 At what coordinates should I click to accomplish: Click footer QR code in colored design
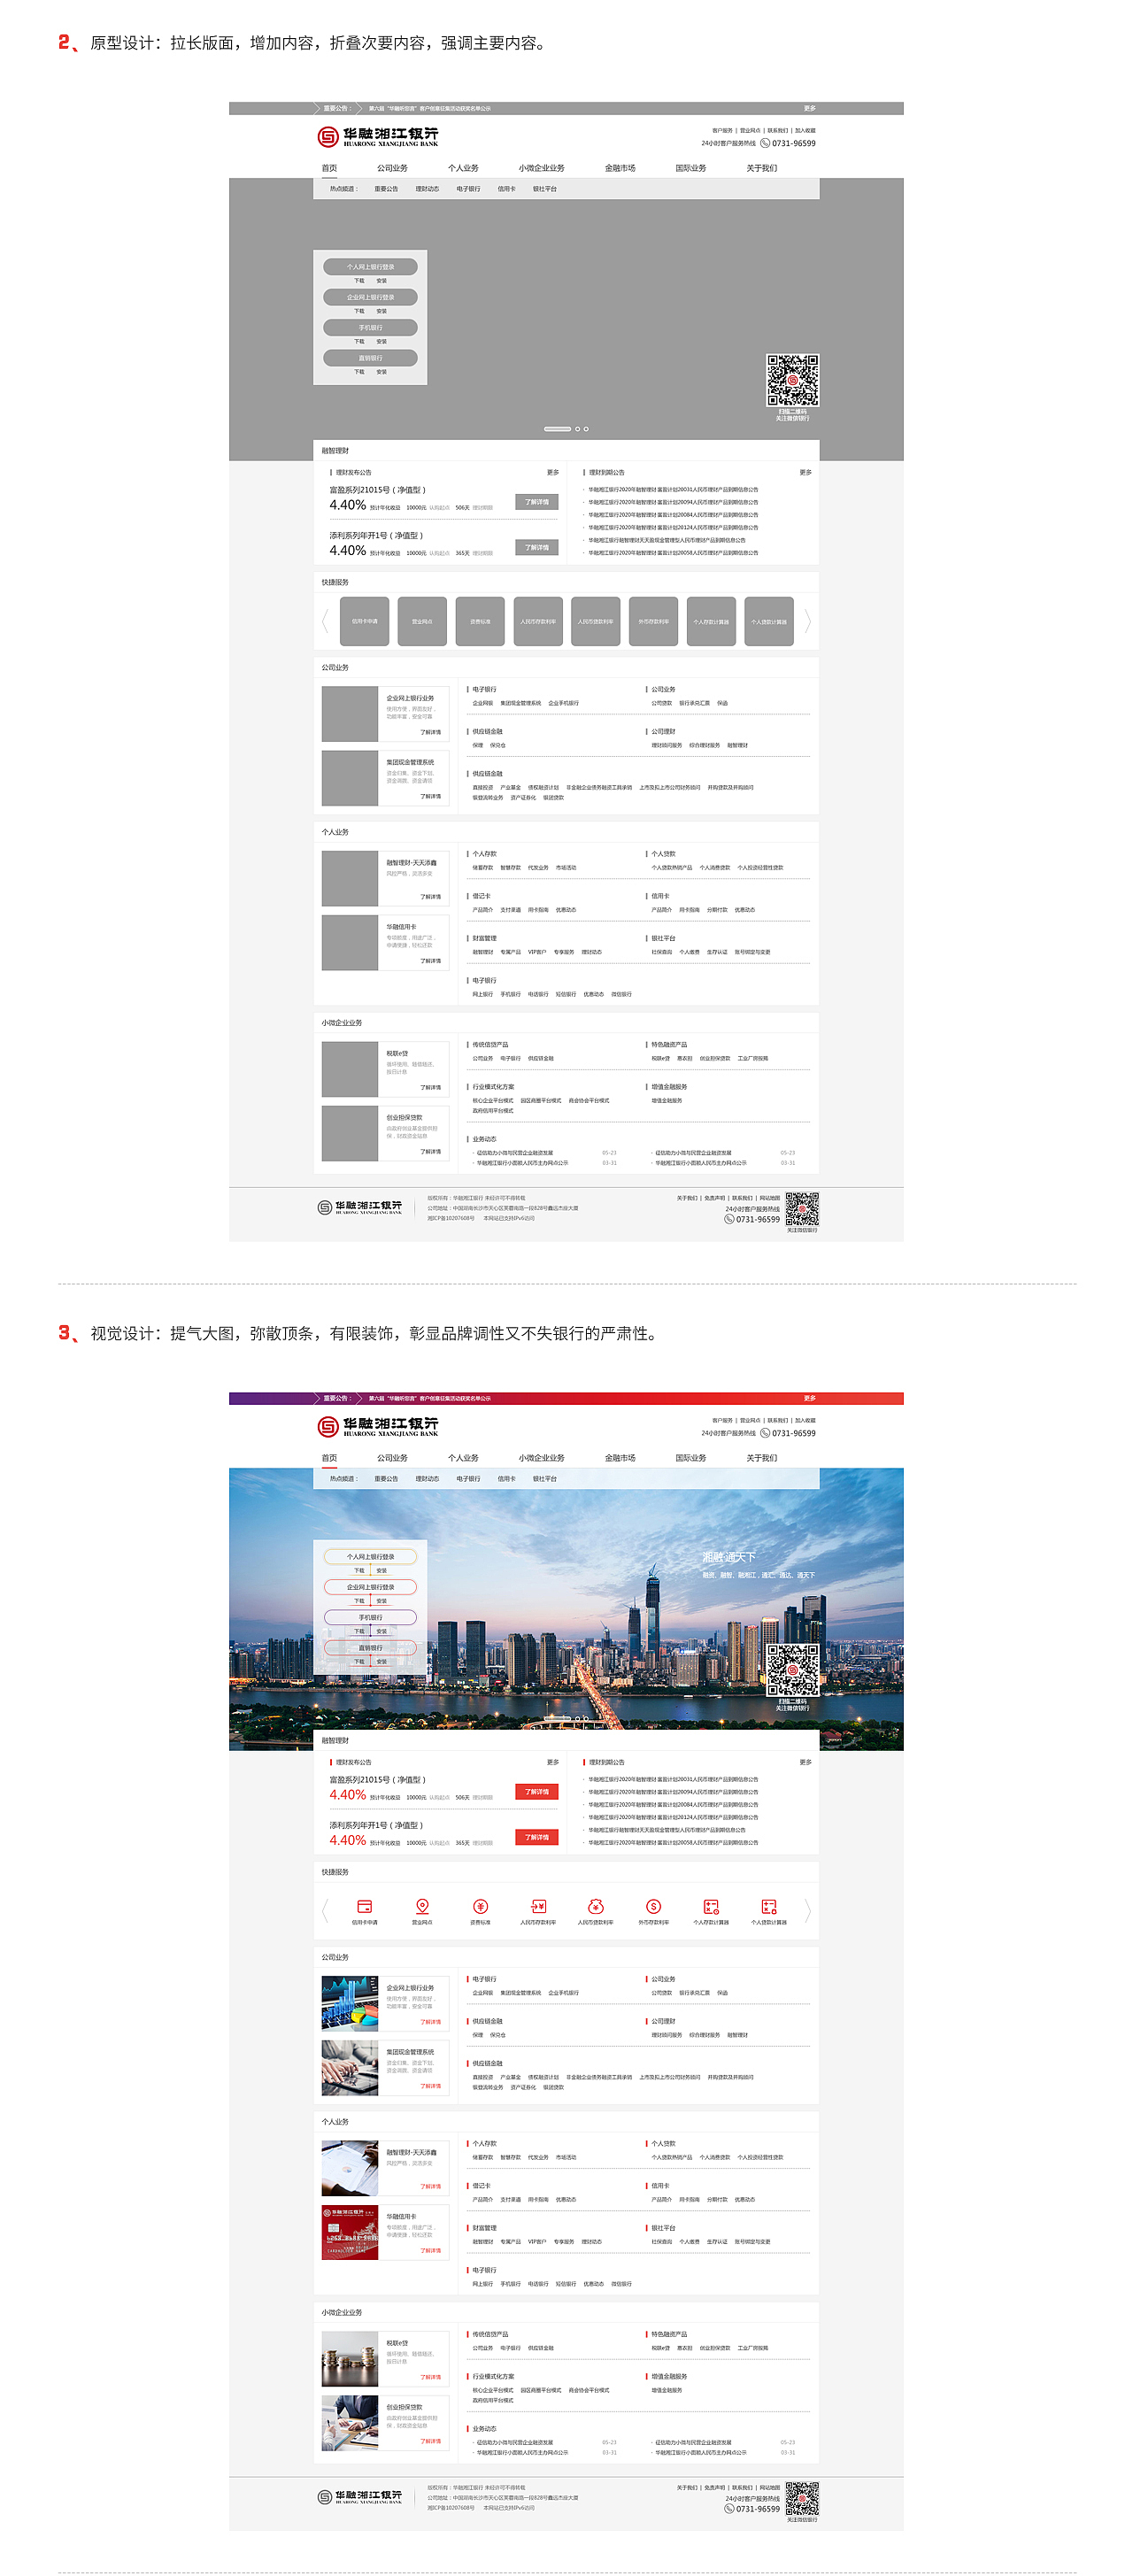point(802,2498)
